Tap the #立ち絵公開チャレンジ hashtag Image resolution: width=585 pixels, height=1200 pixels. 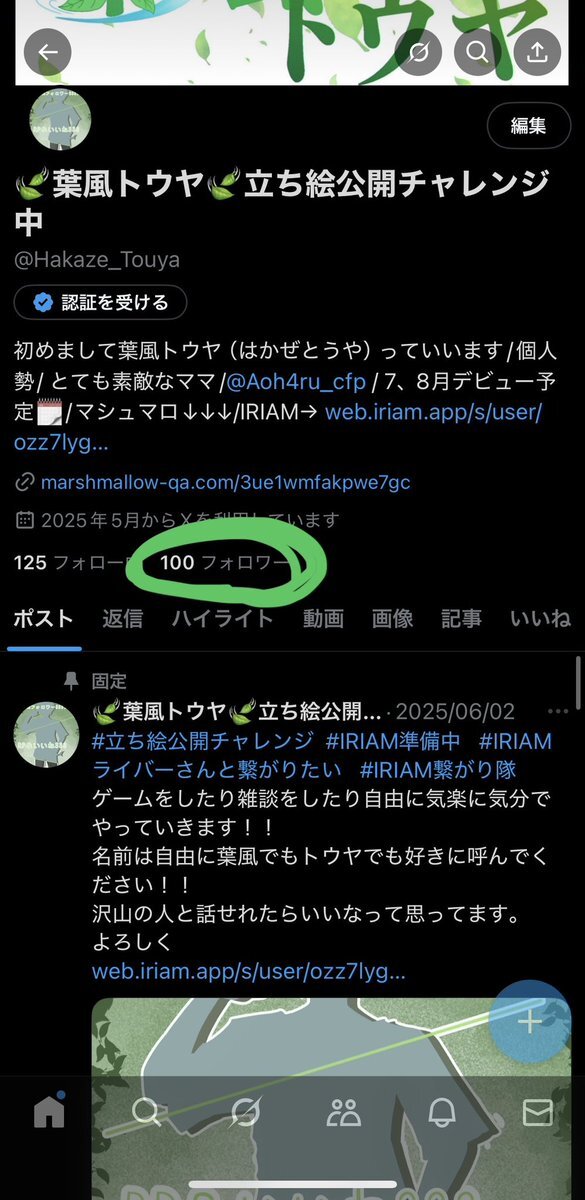pos(203,741)
